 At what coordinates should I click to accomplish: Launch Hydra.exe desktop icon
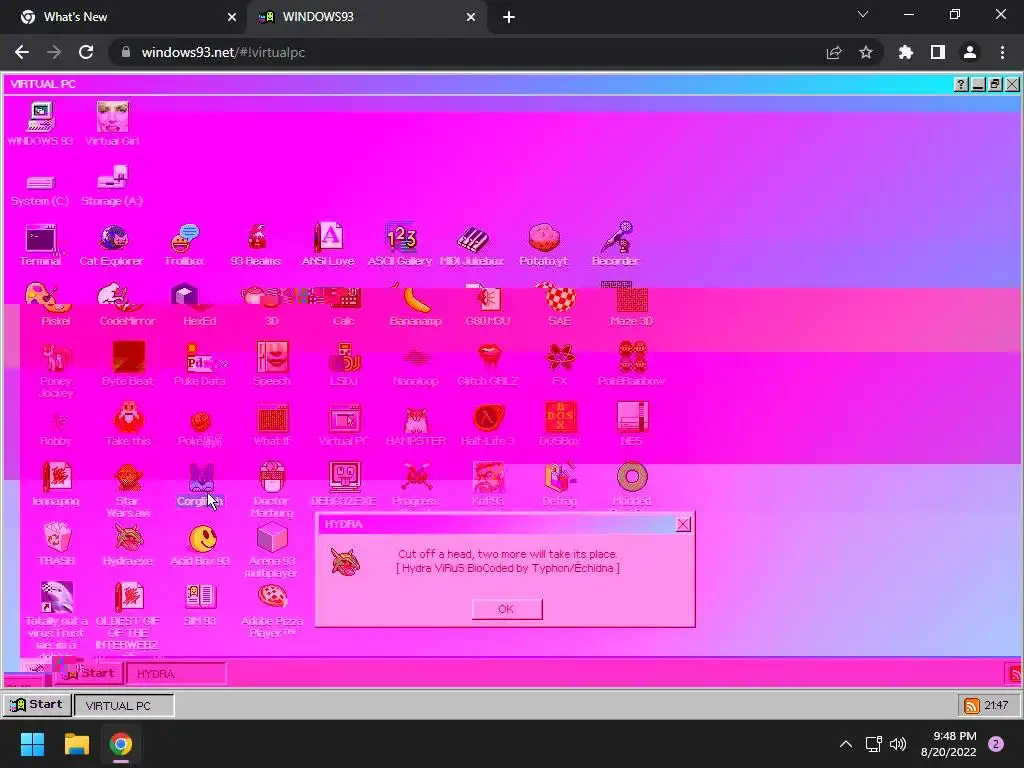pos(128,545)
